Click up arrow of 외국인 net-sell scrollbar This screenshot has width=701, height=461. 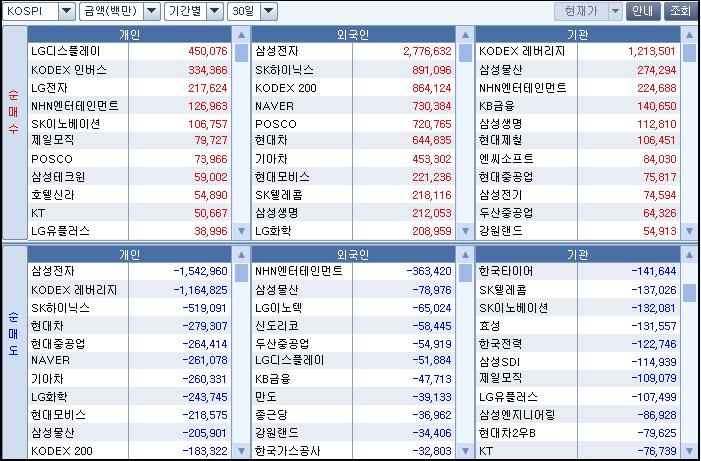tap(465, 255)
